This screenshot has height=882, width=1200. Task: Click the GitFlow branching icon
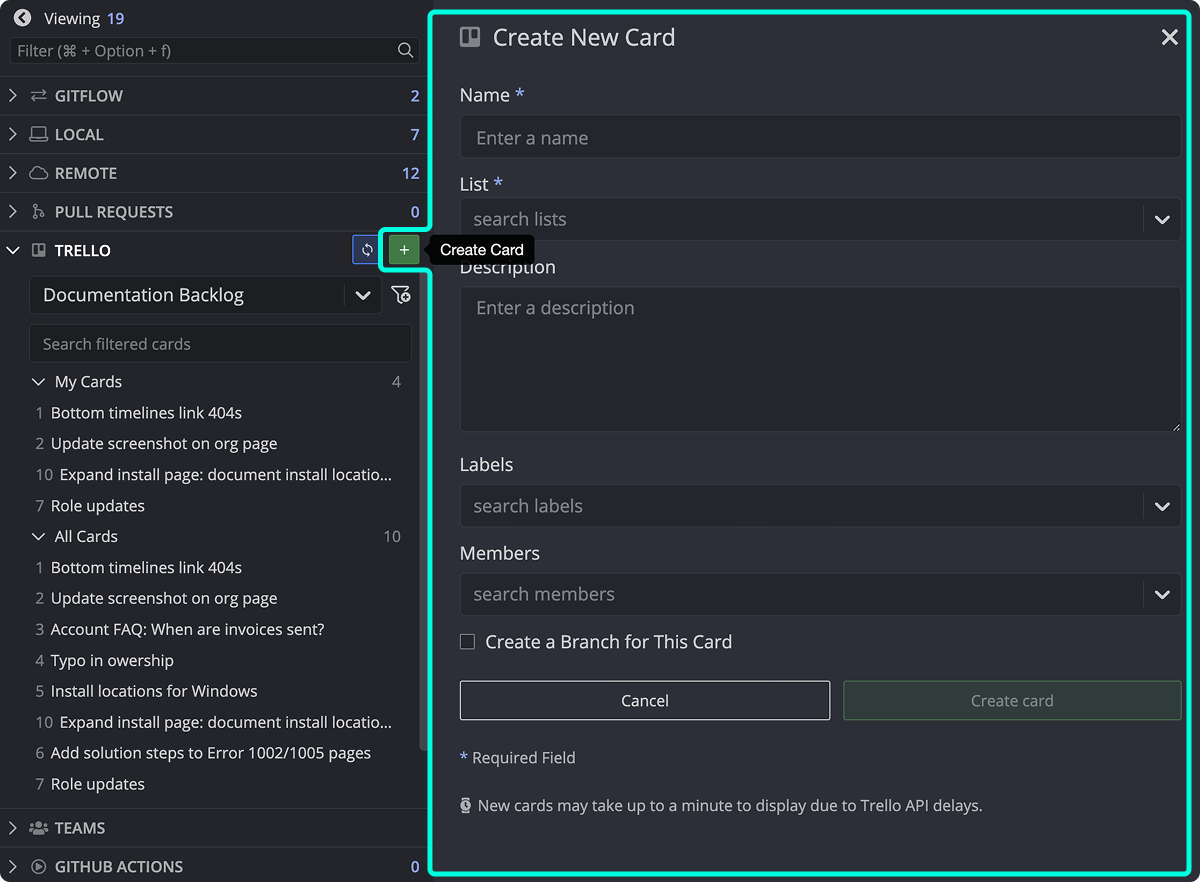(x=38, y=95)
